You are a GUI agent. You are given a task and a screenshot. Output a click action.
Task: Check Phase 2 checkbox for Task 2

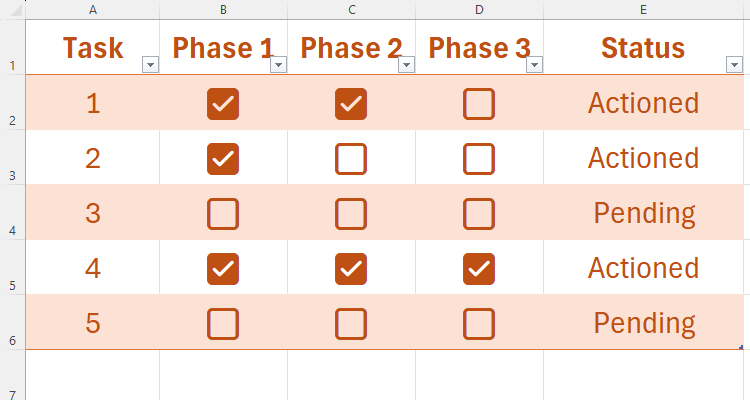pyautogui.click(x=351, y=158)
